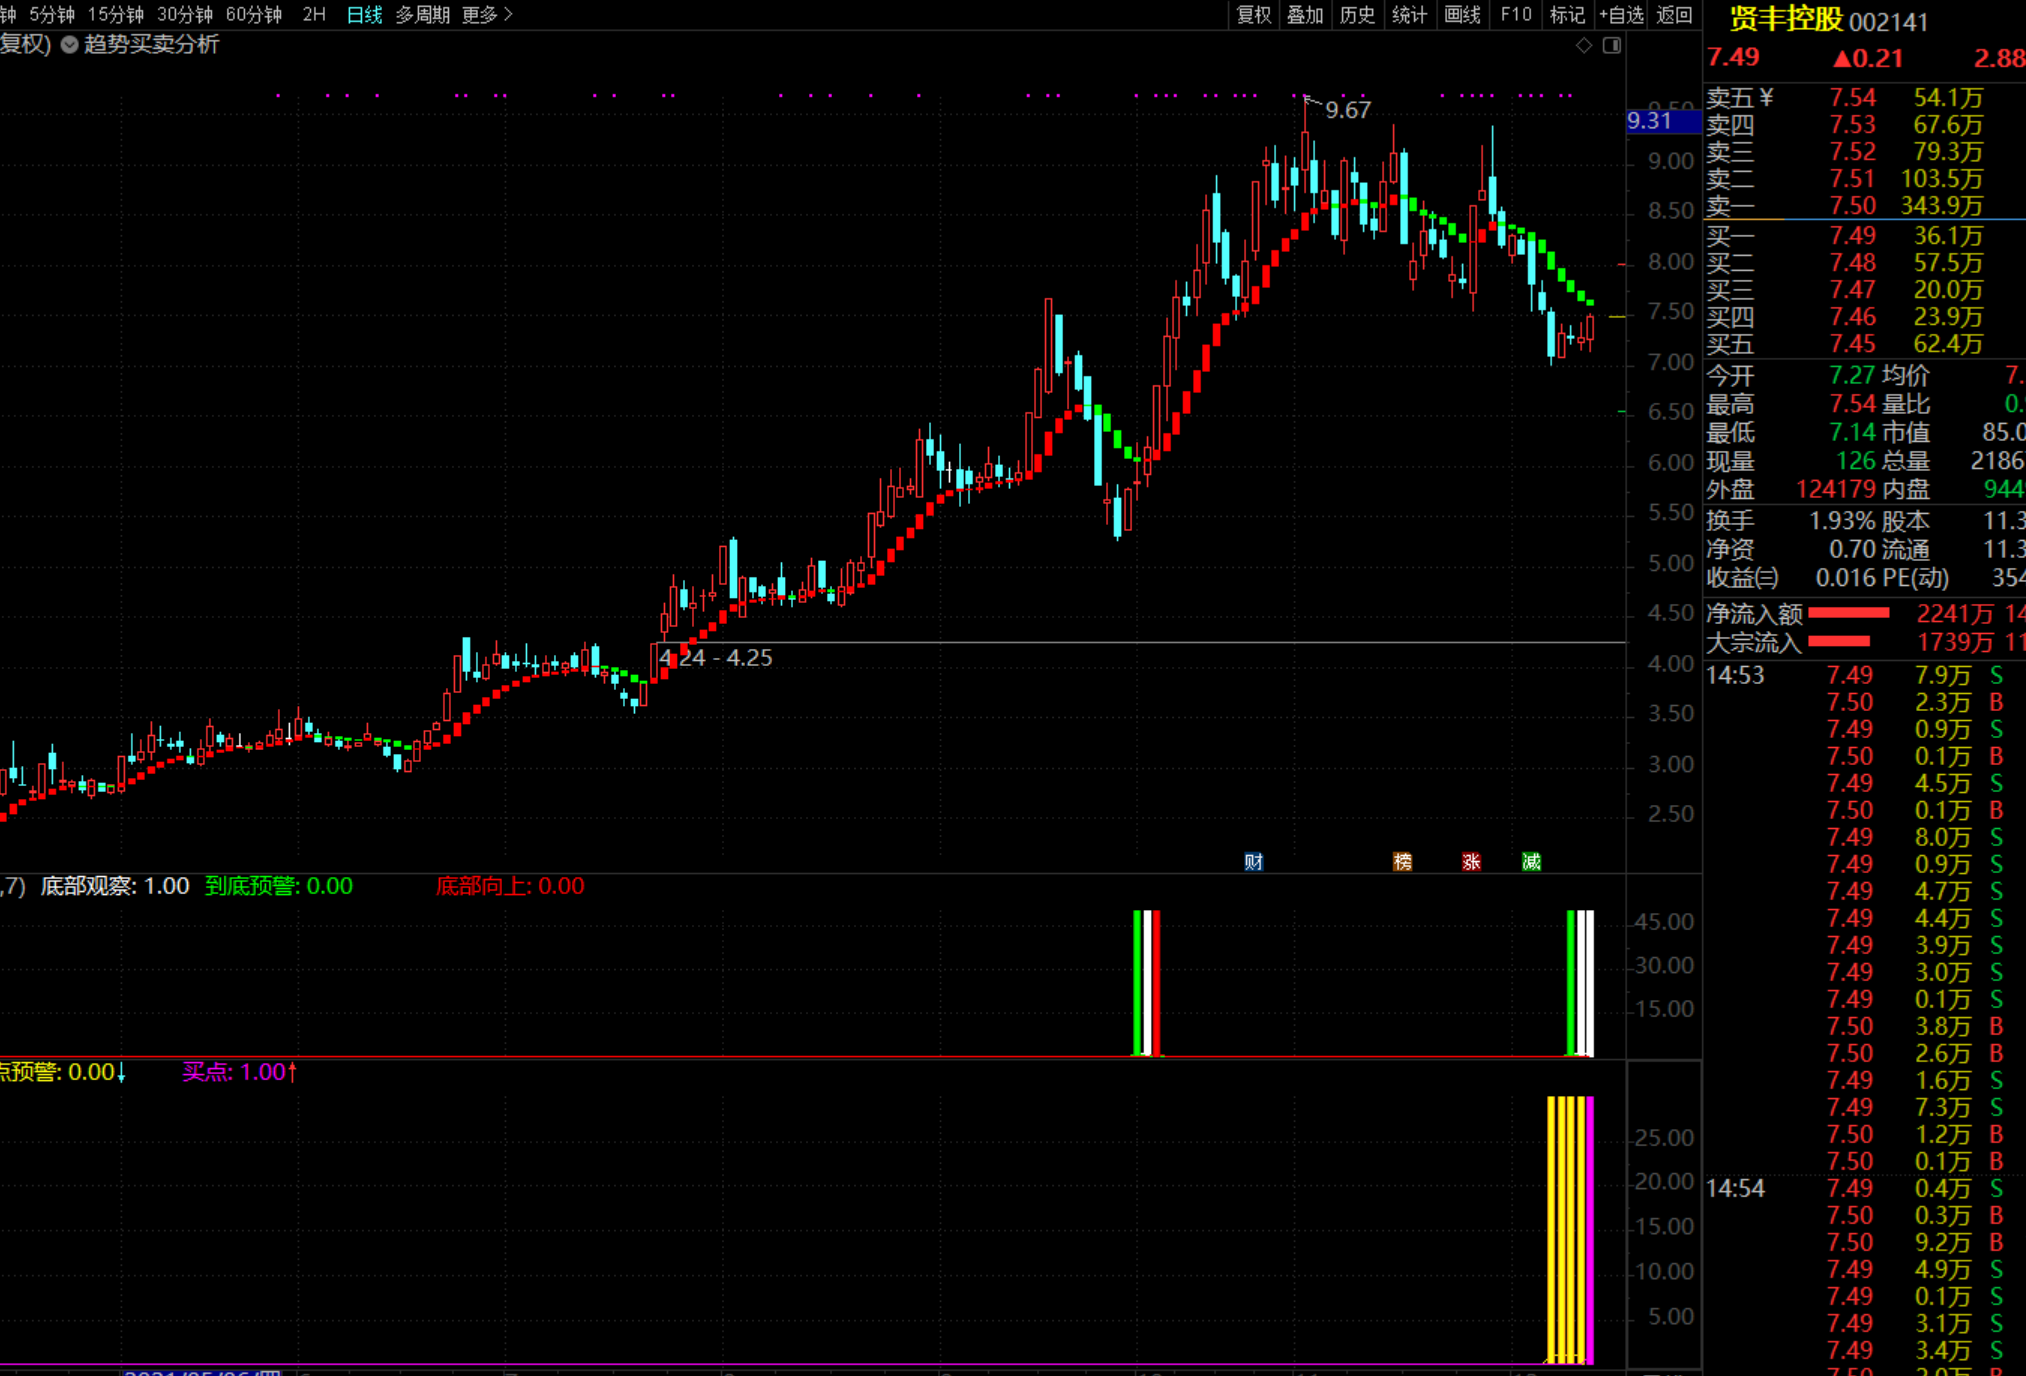Toggle 复权 price adjustment
The height and width of the screenshot is (1376, 2026).
tap(1253, 14)
